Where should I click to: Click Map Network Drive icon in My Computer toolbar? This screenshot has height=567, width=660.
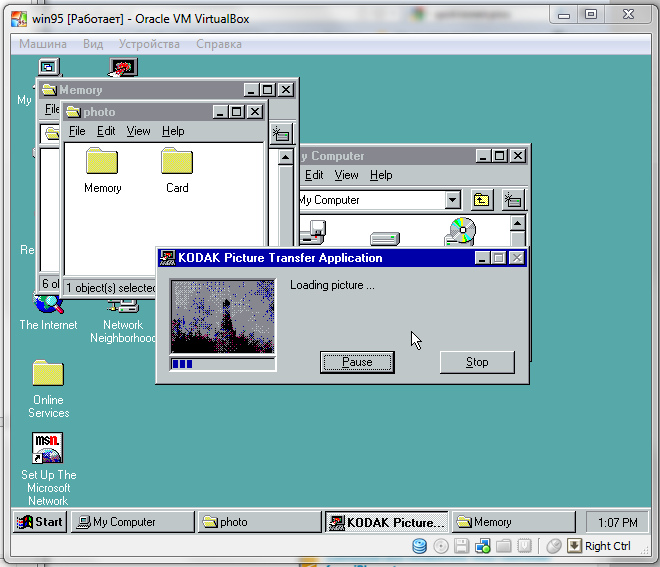point(513,200)
